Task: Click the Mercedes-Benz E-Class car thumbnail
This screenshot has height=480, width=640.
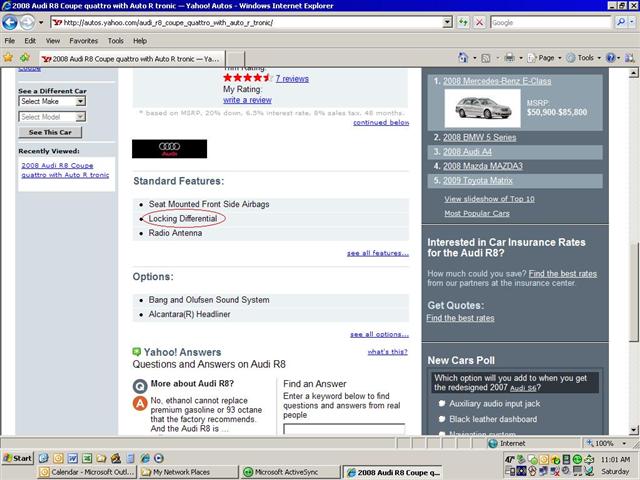Action: tap(482, 108)
